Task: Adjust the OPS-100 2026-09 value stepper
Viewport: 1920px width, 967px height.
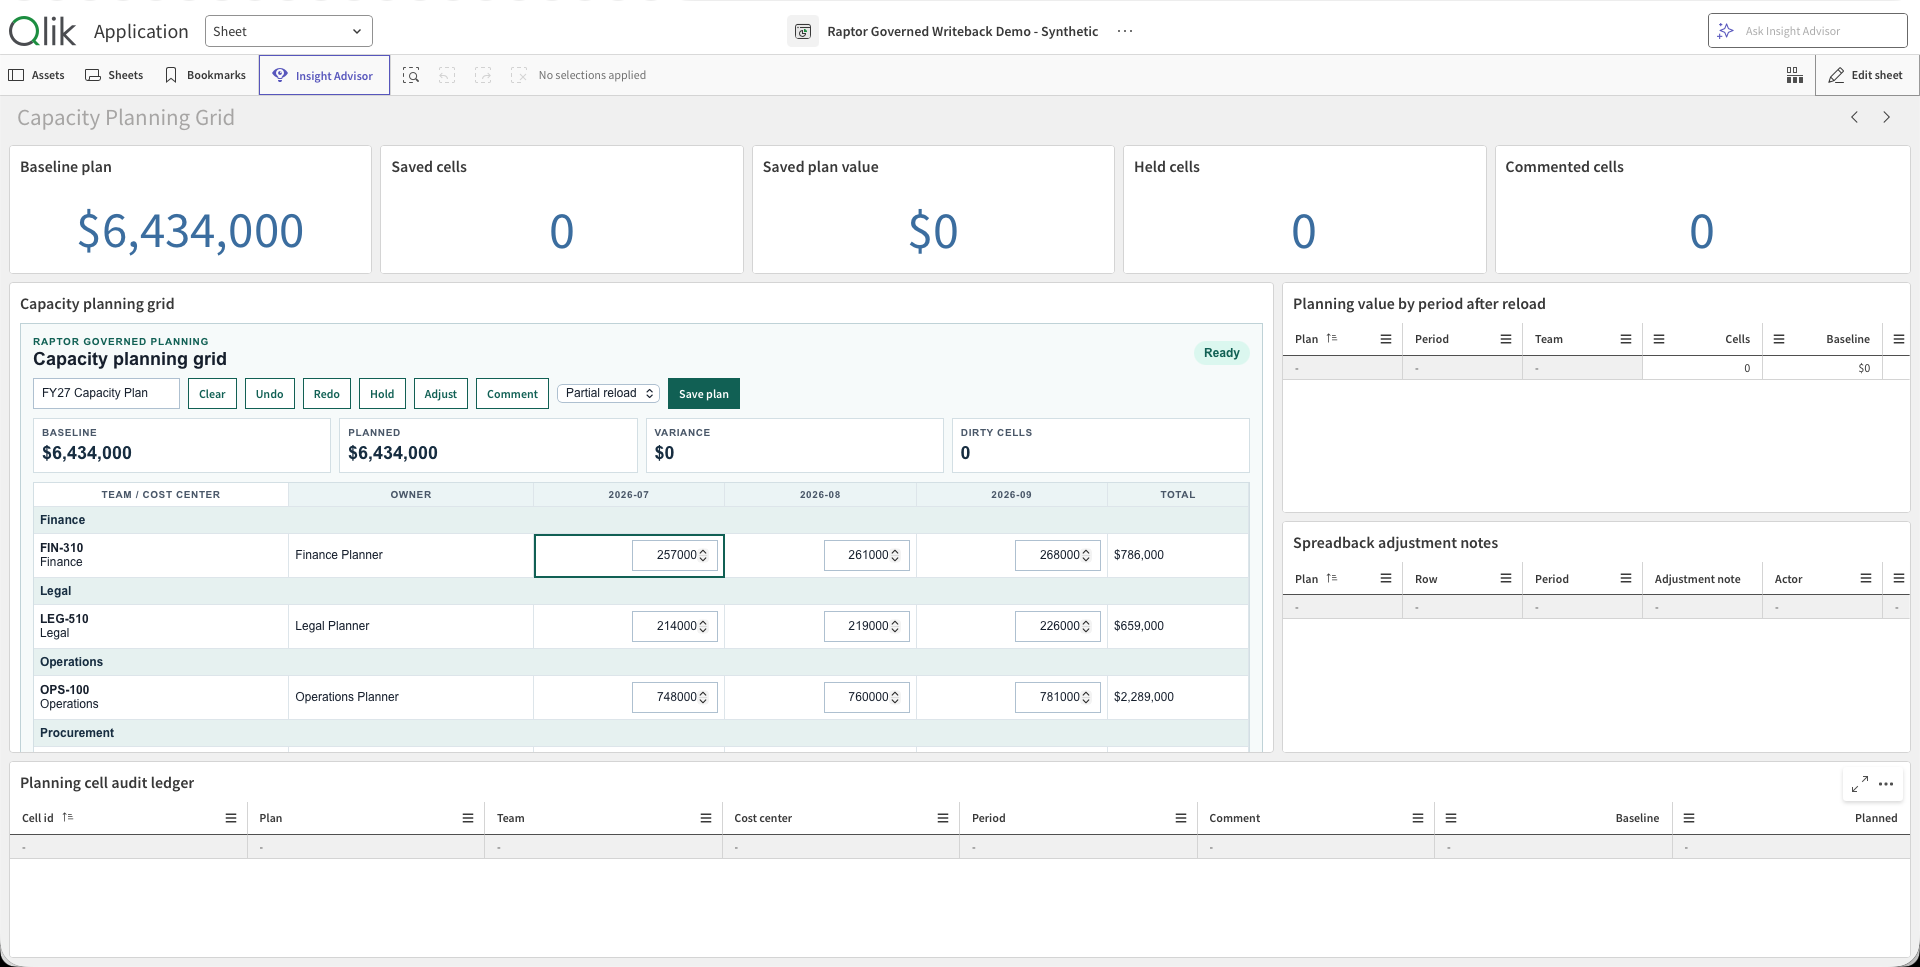Action: [1086, 697]
